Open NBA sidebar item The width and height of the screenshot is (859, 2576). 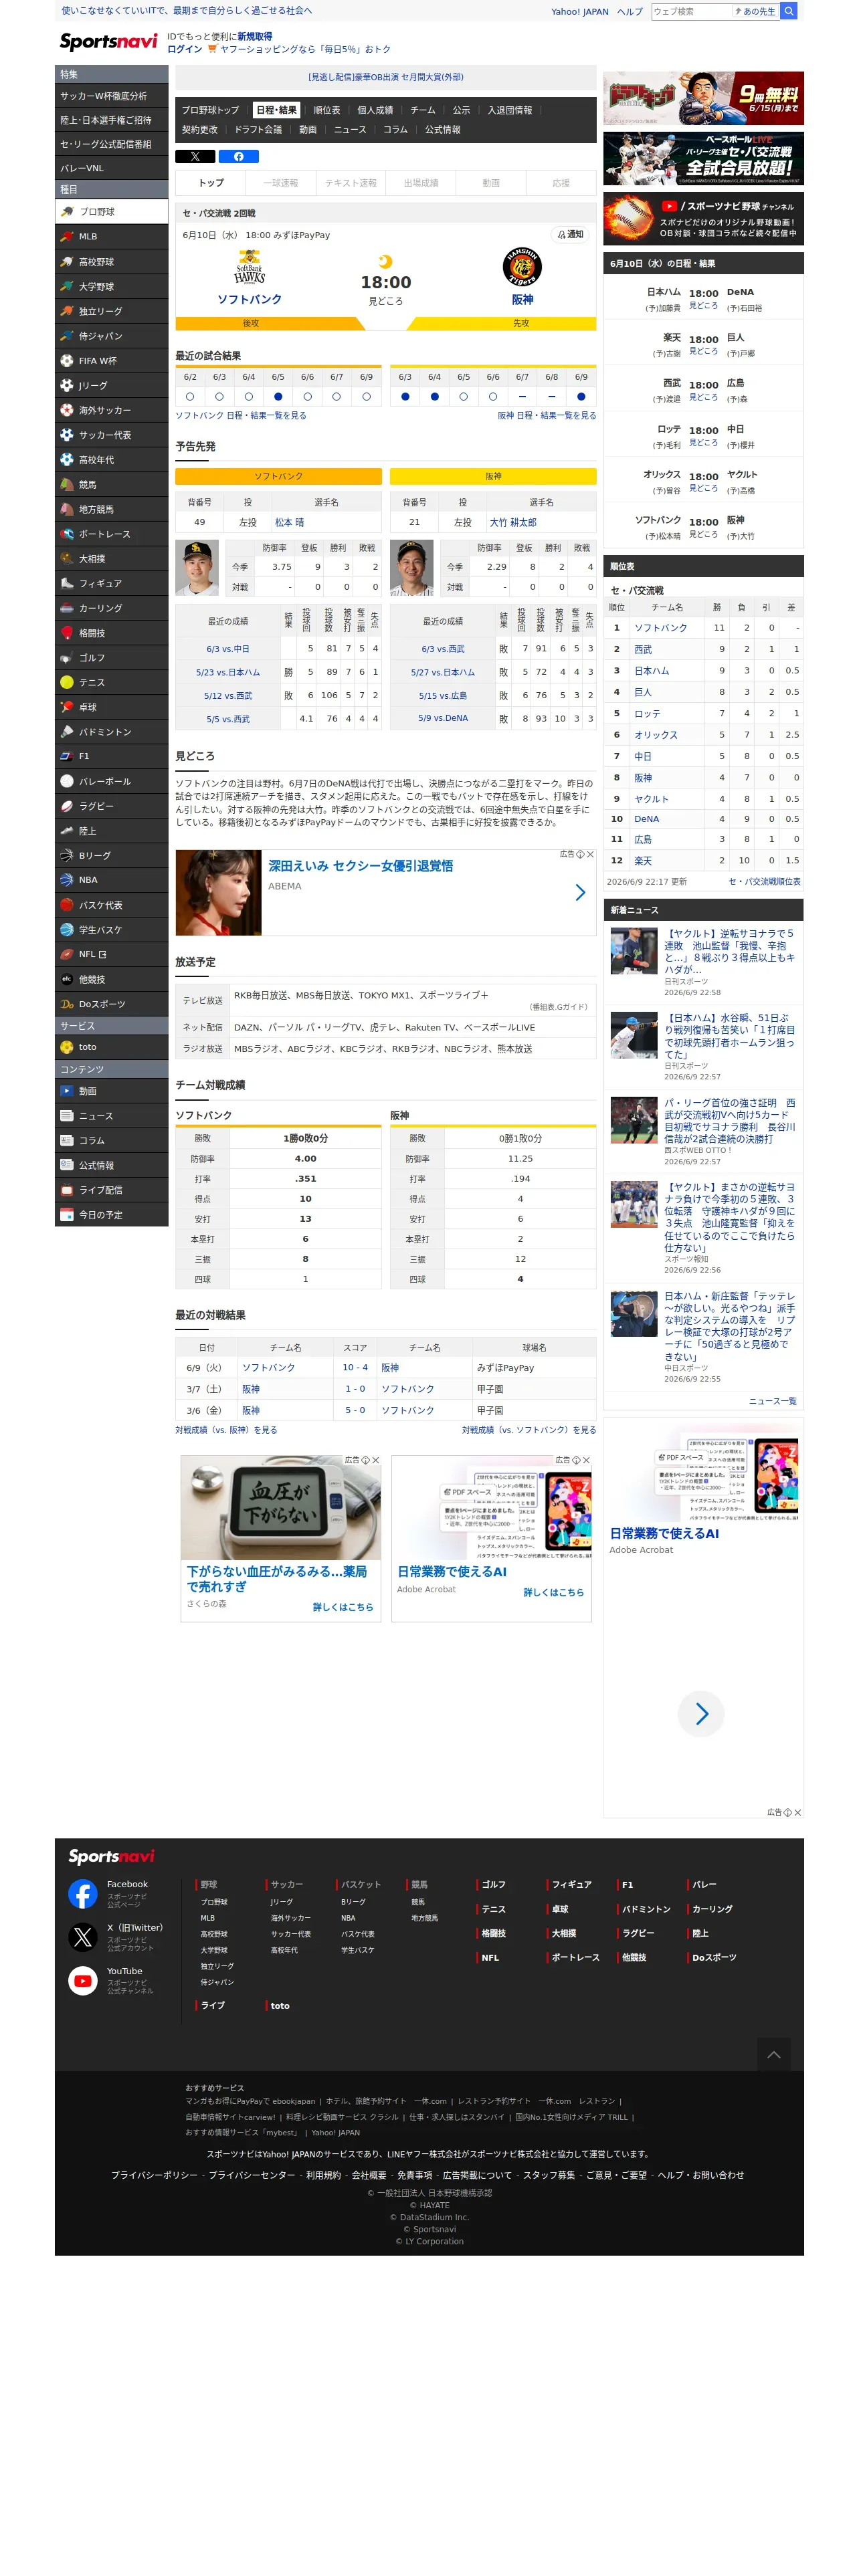pos(111,880)
